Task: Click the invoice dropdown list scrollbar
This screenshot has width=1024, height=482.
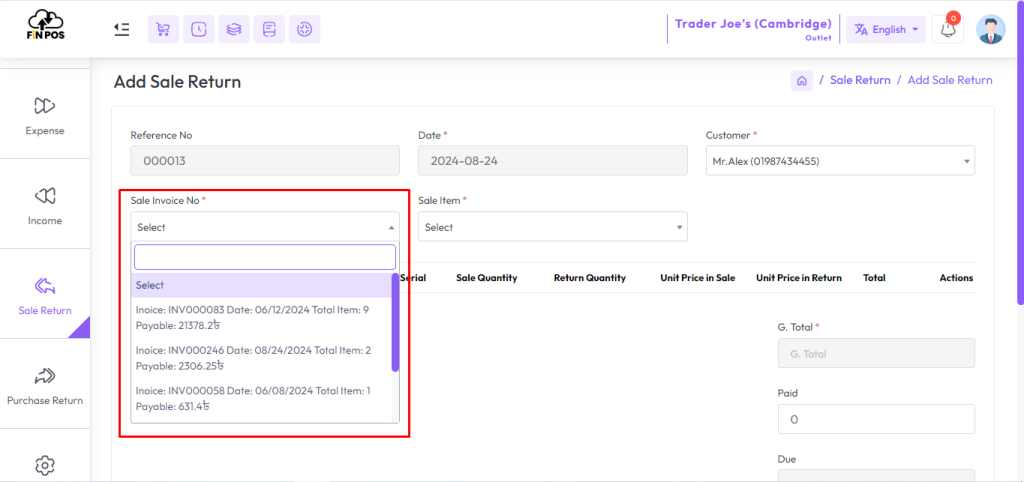Action: 395,323
